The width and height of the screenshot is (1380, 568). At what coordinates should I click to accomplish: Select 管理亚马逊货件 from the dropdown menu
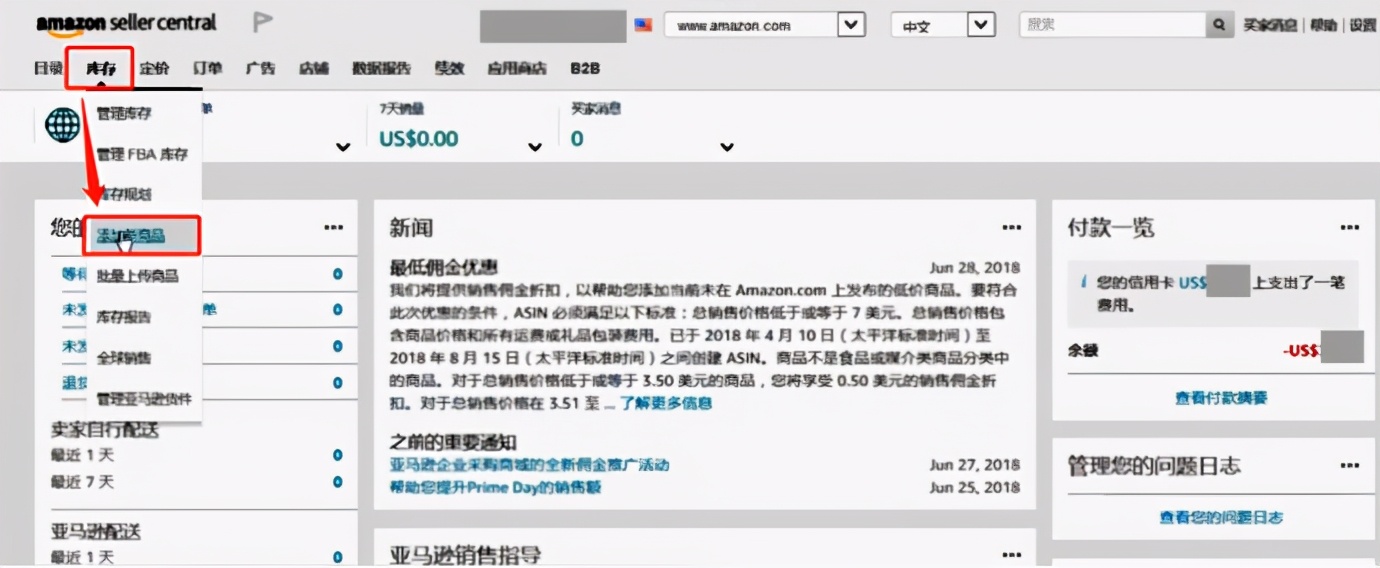coord(144,399)
